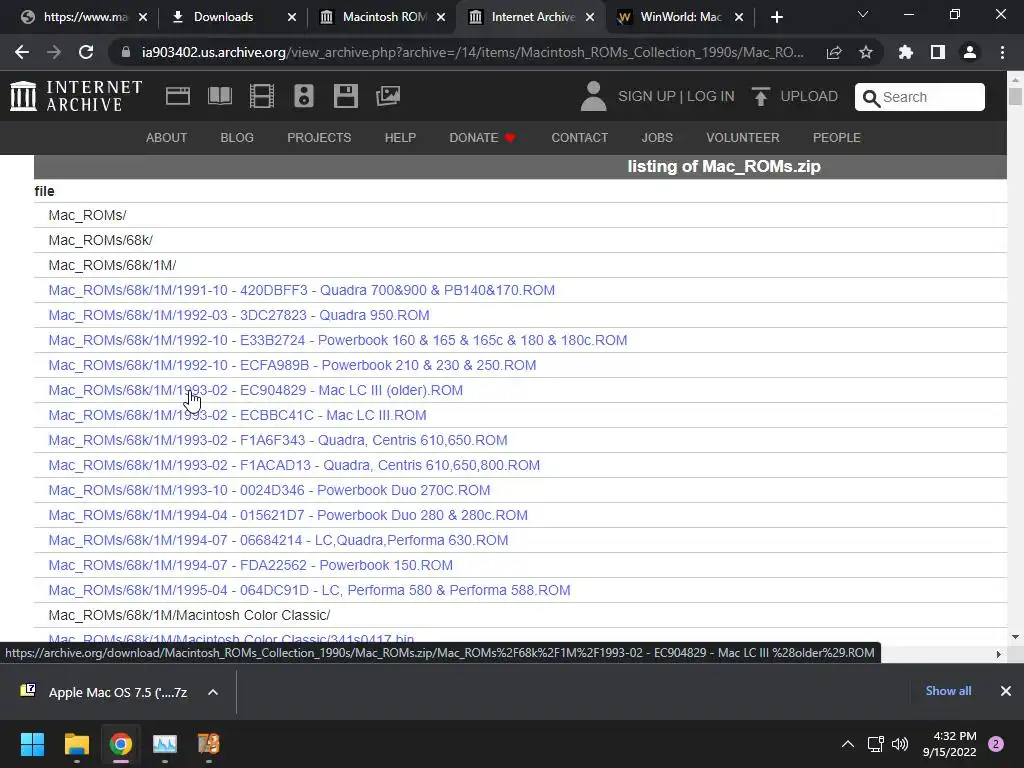Bookmark this page with the star icon

click(x=866, y=52)
